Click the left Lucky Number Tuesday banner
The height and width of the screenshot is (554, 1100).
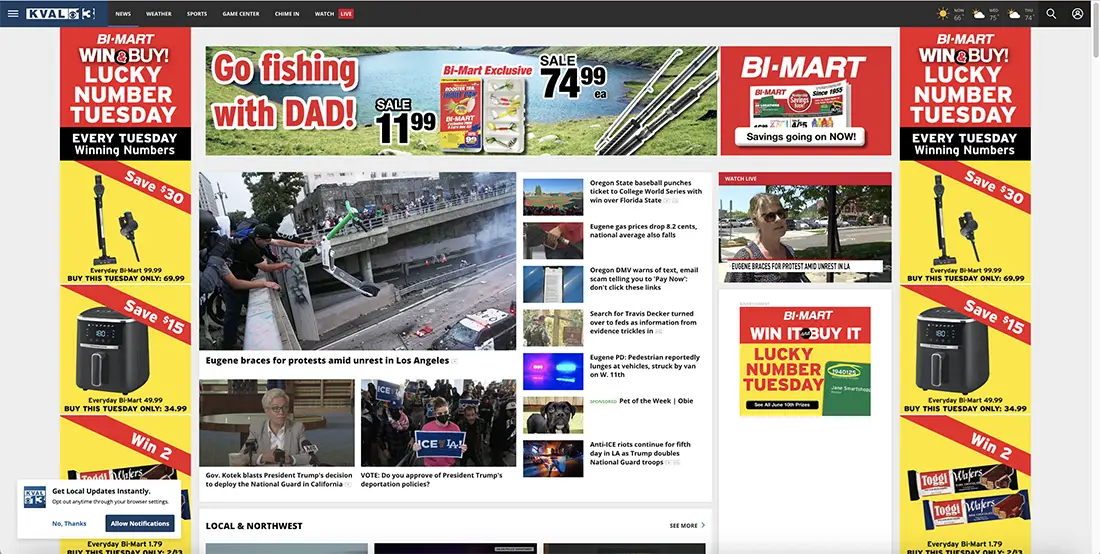pyautogui.click(x=125, y=94)
